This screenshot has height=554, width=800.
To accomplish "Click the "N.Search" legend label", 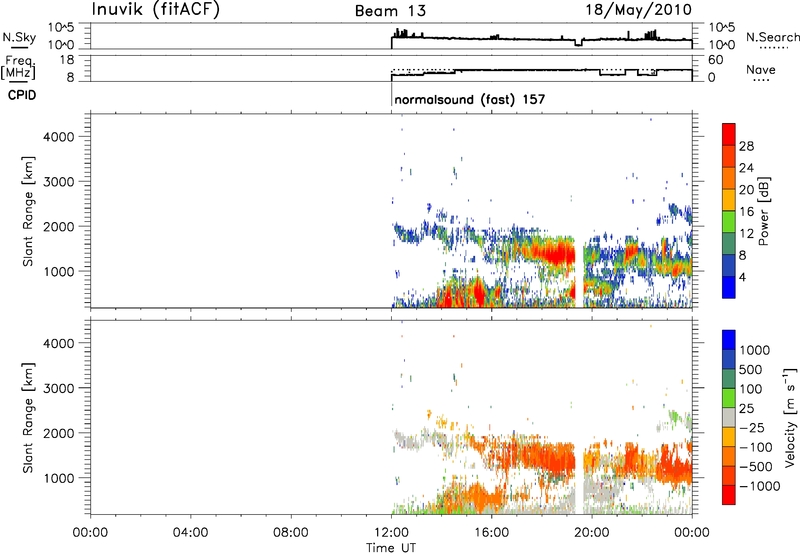I will (772, 37).
